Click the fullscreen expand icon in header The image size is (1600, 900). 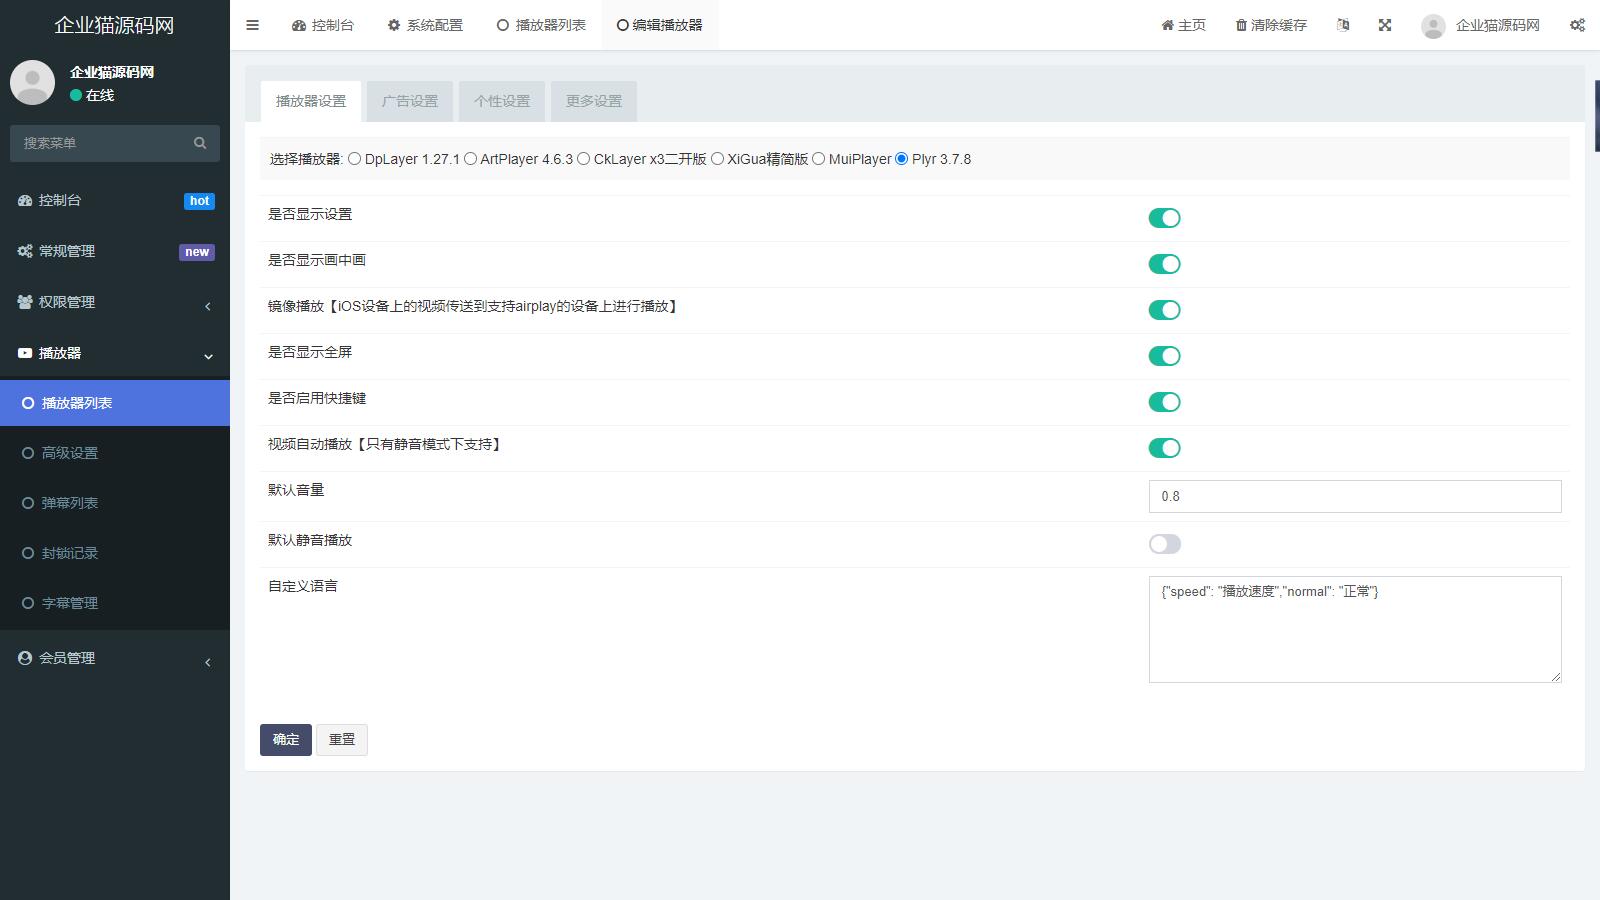1385,25
